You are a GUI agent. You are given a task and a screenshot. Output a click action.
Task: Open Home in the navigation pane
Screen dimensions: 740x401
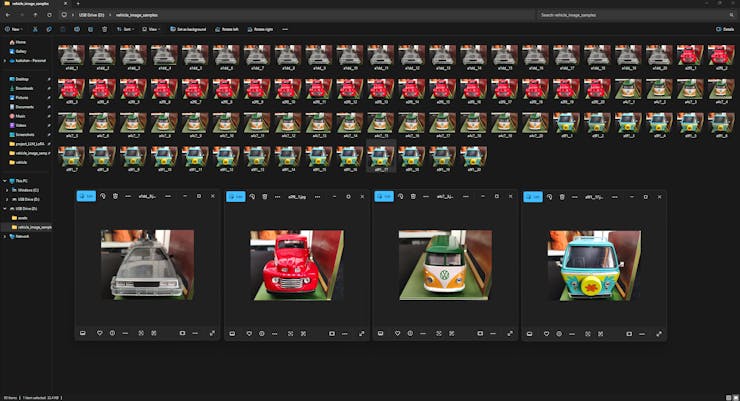[x=21, y=42]
